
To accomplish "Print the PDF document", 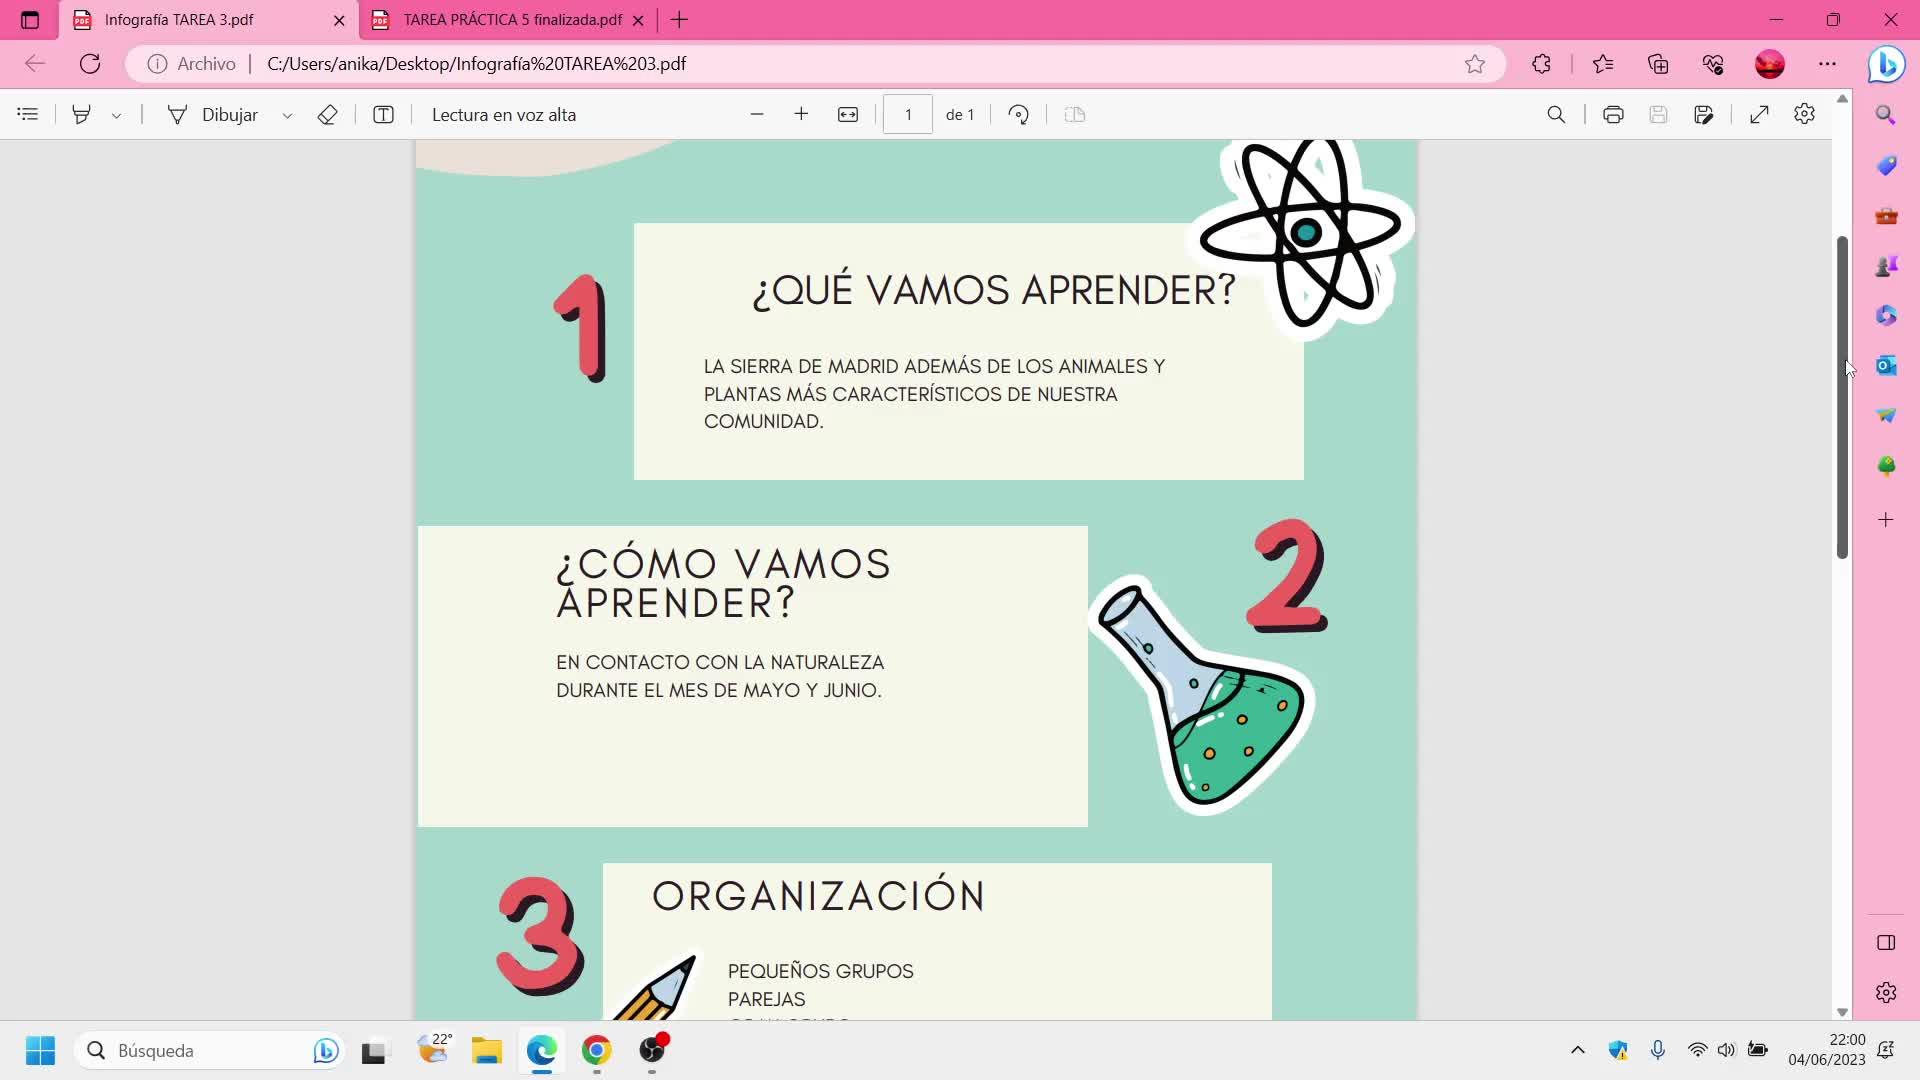I will [x=1612, y=115].
